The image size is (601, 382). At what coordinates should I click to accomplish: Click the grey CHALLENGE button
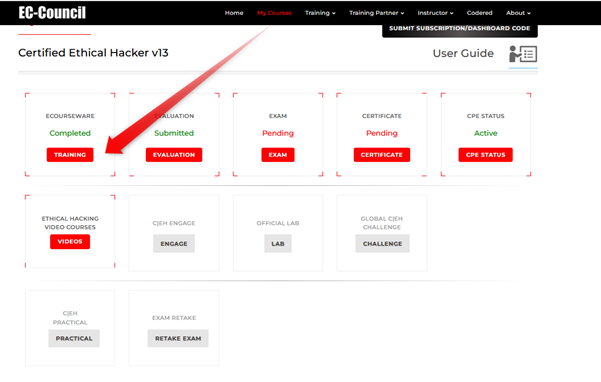(382, 244)
